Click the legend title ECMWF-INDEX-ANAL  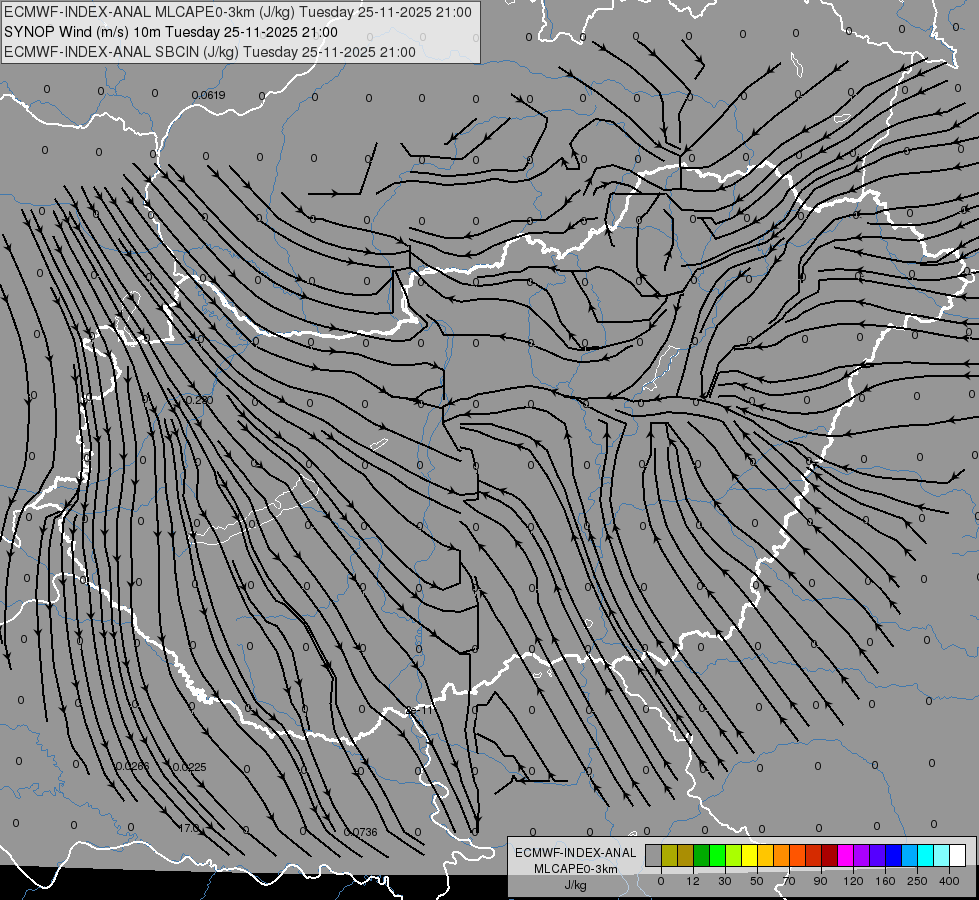576,853
